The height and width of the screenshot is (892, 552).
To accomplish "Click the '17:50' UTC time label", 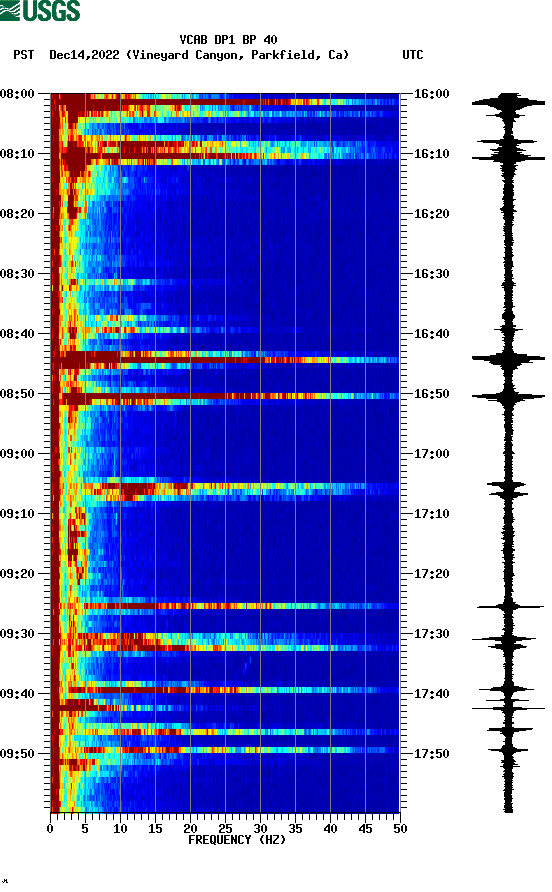I will click(x=431, y=754).
